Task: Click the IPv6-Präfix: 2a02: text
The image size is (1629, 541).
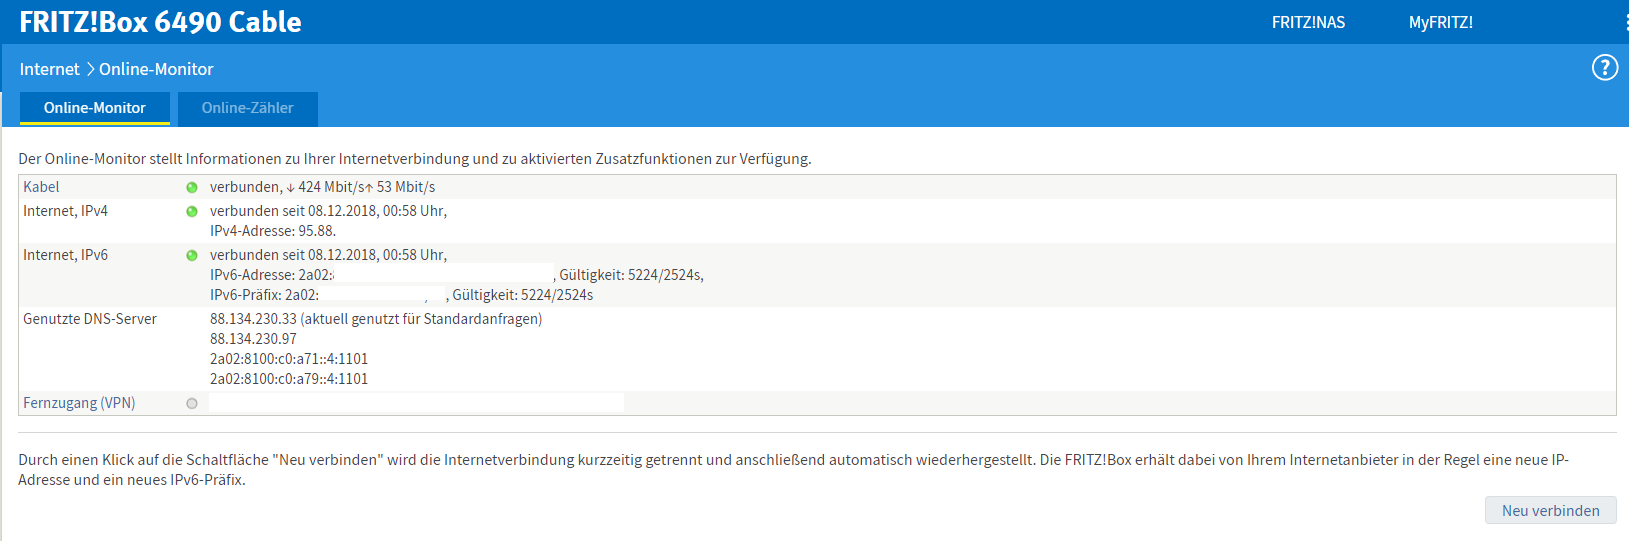Action: [264, 295]
